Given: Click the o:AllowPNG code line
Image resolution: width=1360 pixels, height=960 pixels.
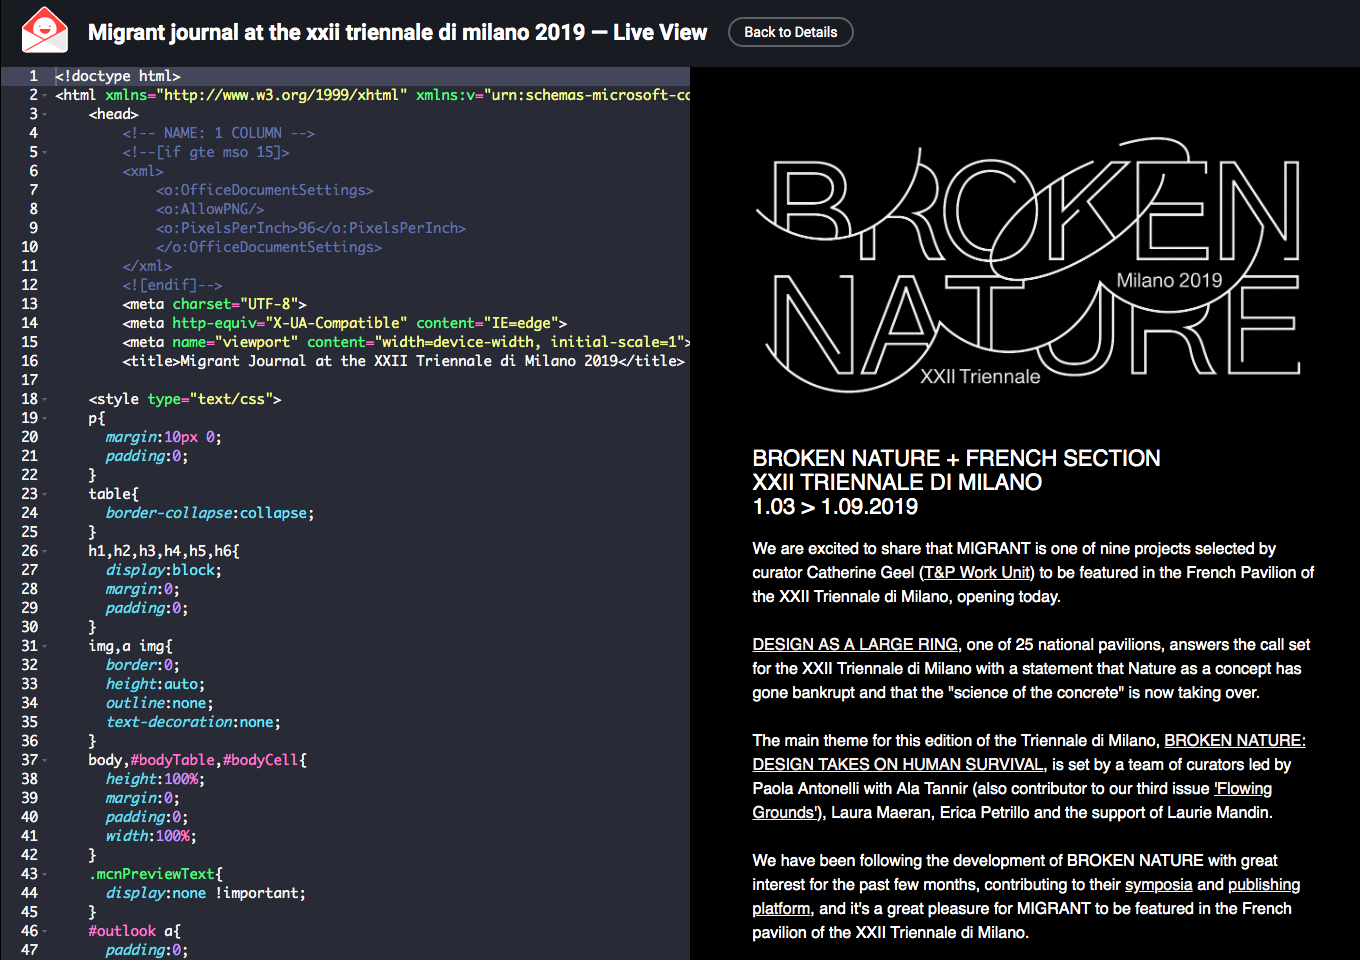Looking at the screenshot, I should tap(210, 209).
